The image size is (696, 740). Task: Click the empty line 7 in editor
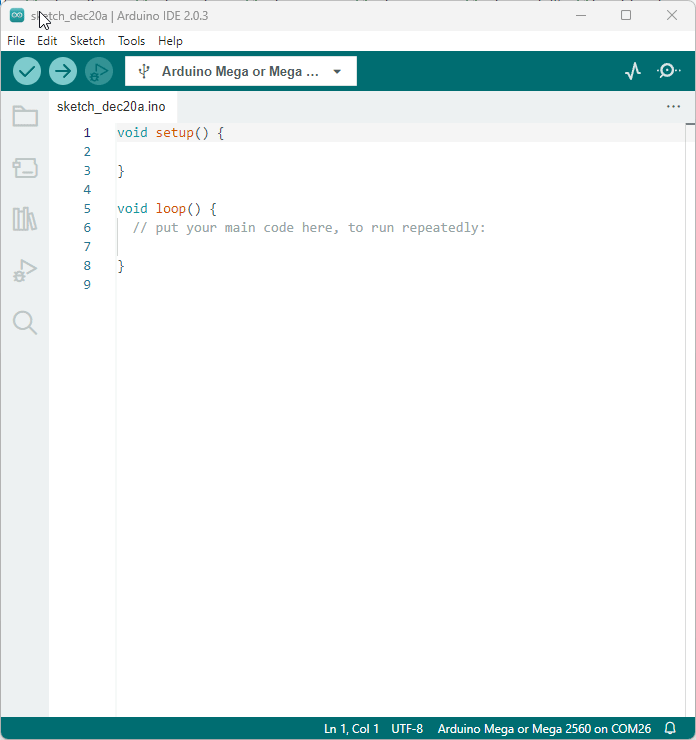coord(300,247)
